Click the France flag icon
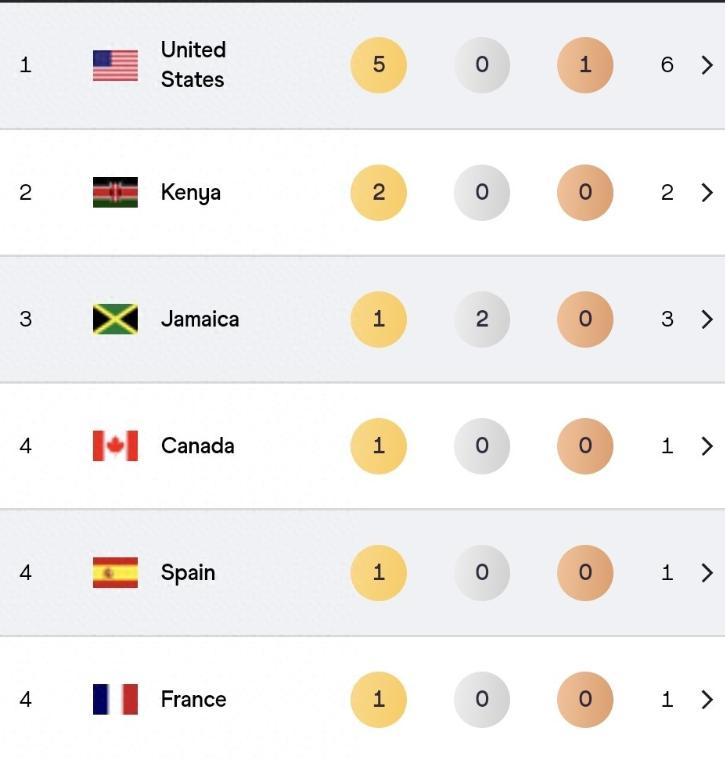 tap(115, 699)
